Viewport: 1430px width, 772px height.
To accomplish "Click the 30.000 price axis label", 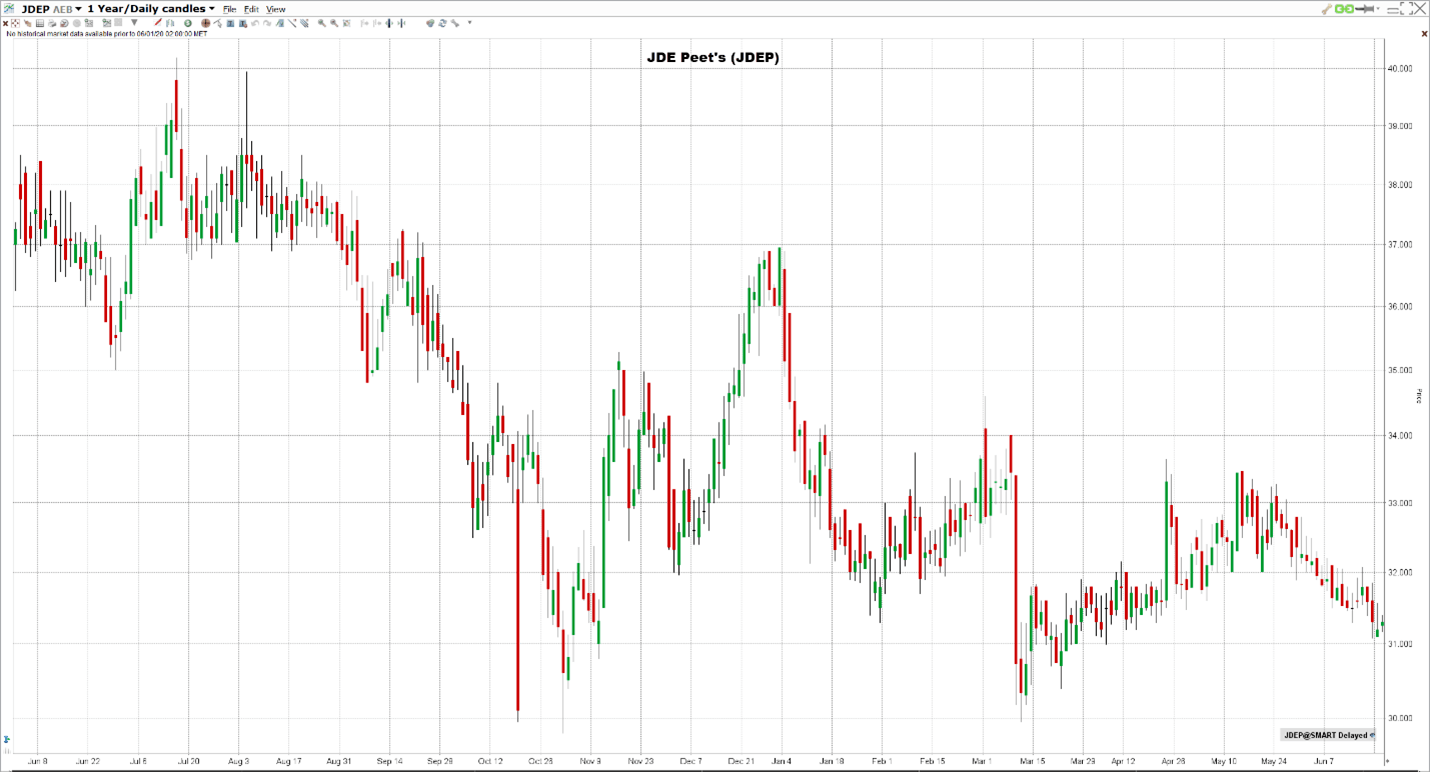I will coord(1399,719).
